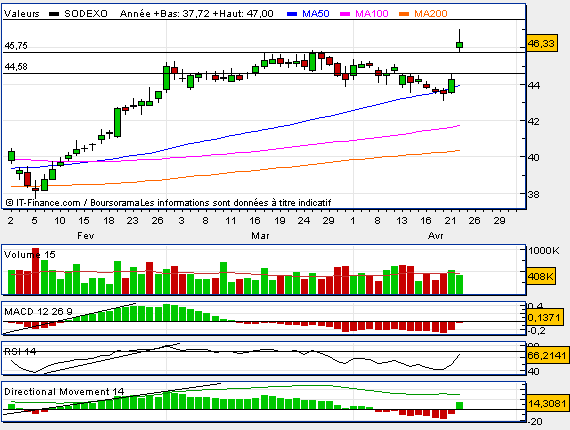Click the 1000K volume axis label

tap(544, 251)
